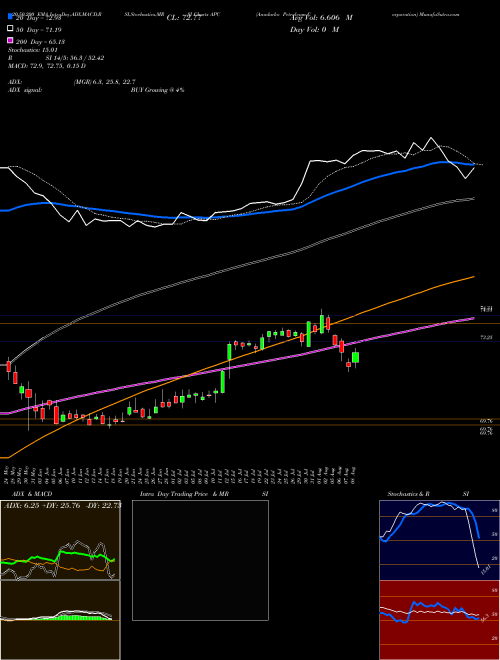Click the 'Avg Vol: 6.606 M' value

click(321, 18)
